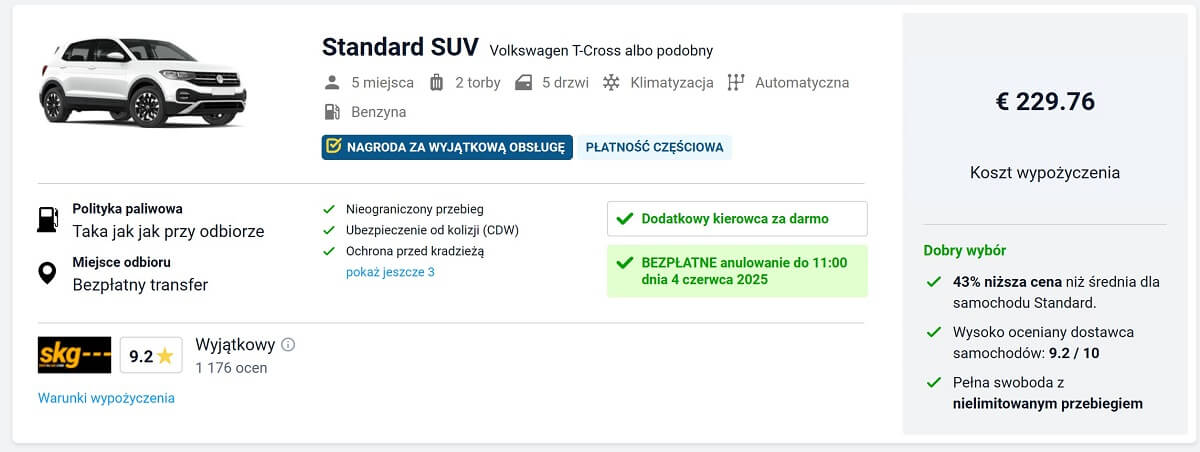Click the Nagroda za wyjątkową obsługę badge
Image resolution: width=1200 pixels, height=452 pixels.
(x=447, y=147)
